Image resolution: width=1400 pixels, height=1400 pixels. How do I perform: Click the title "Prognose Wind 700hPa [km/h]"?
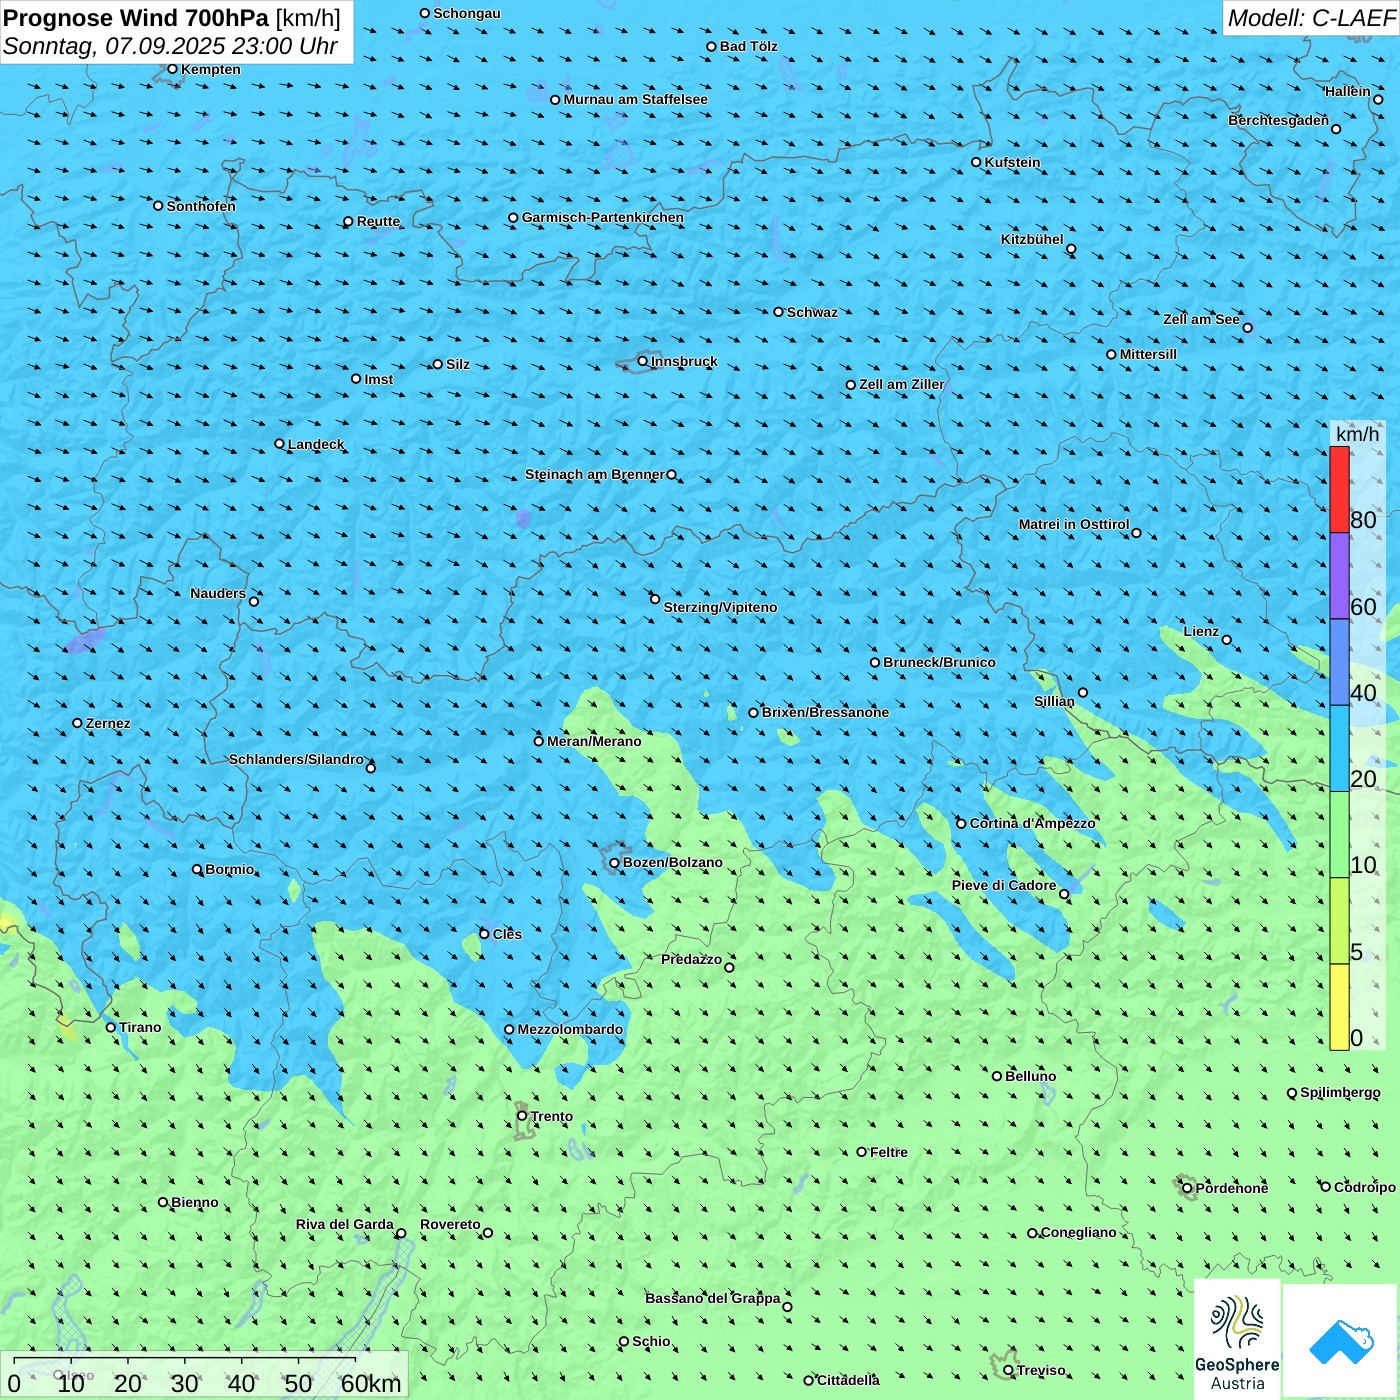(x=172, y=18)
